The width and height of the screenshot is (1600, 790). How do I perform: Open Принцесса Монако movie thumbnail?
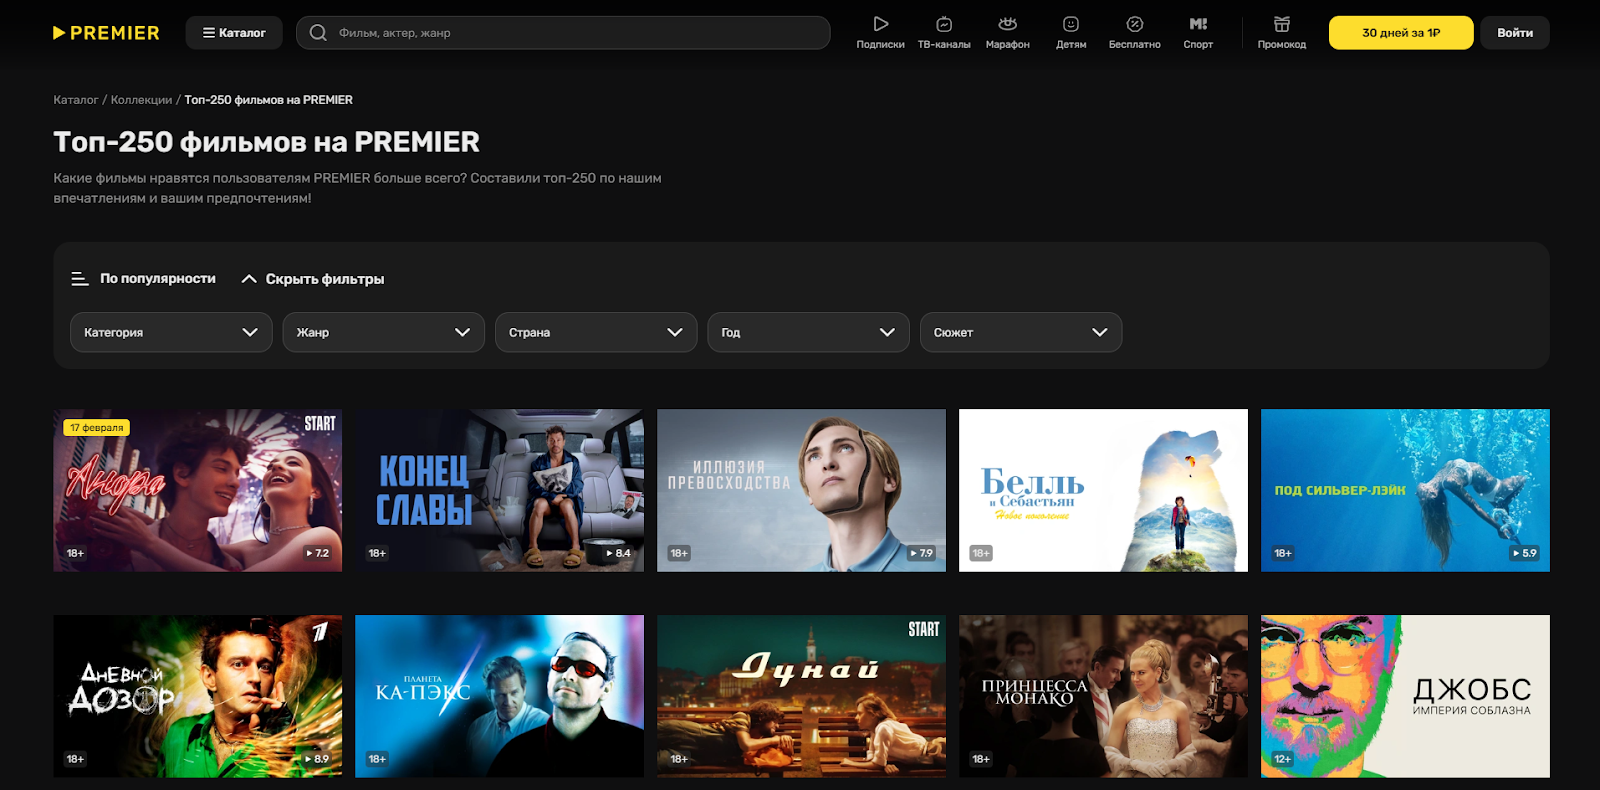pos(1104,696)
